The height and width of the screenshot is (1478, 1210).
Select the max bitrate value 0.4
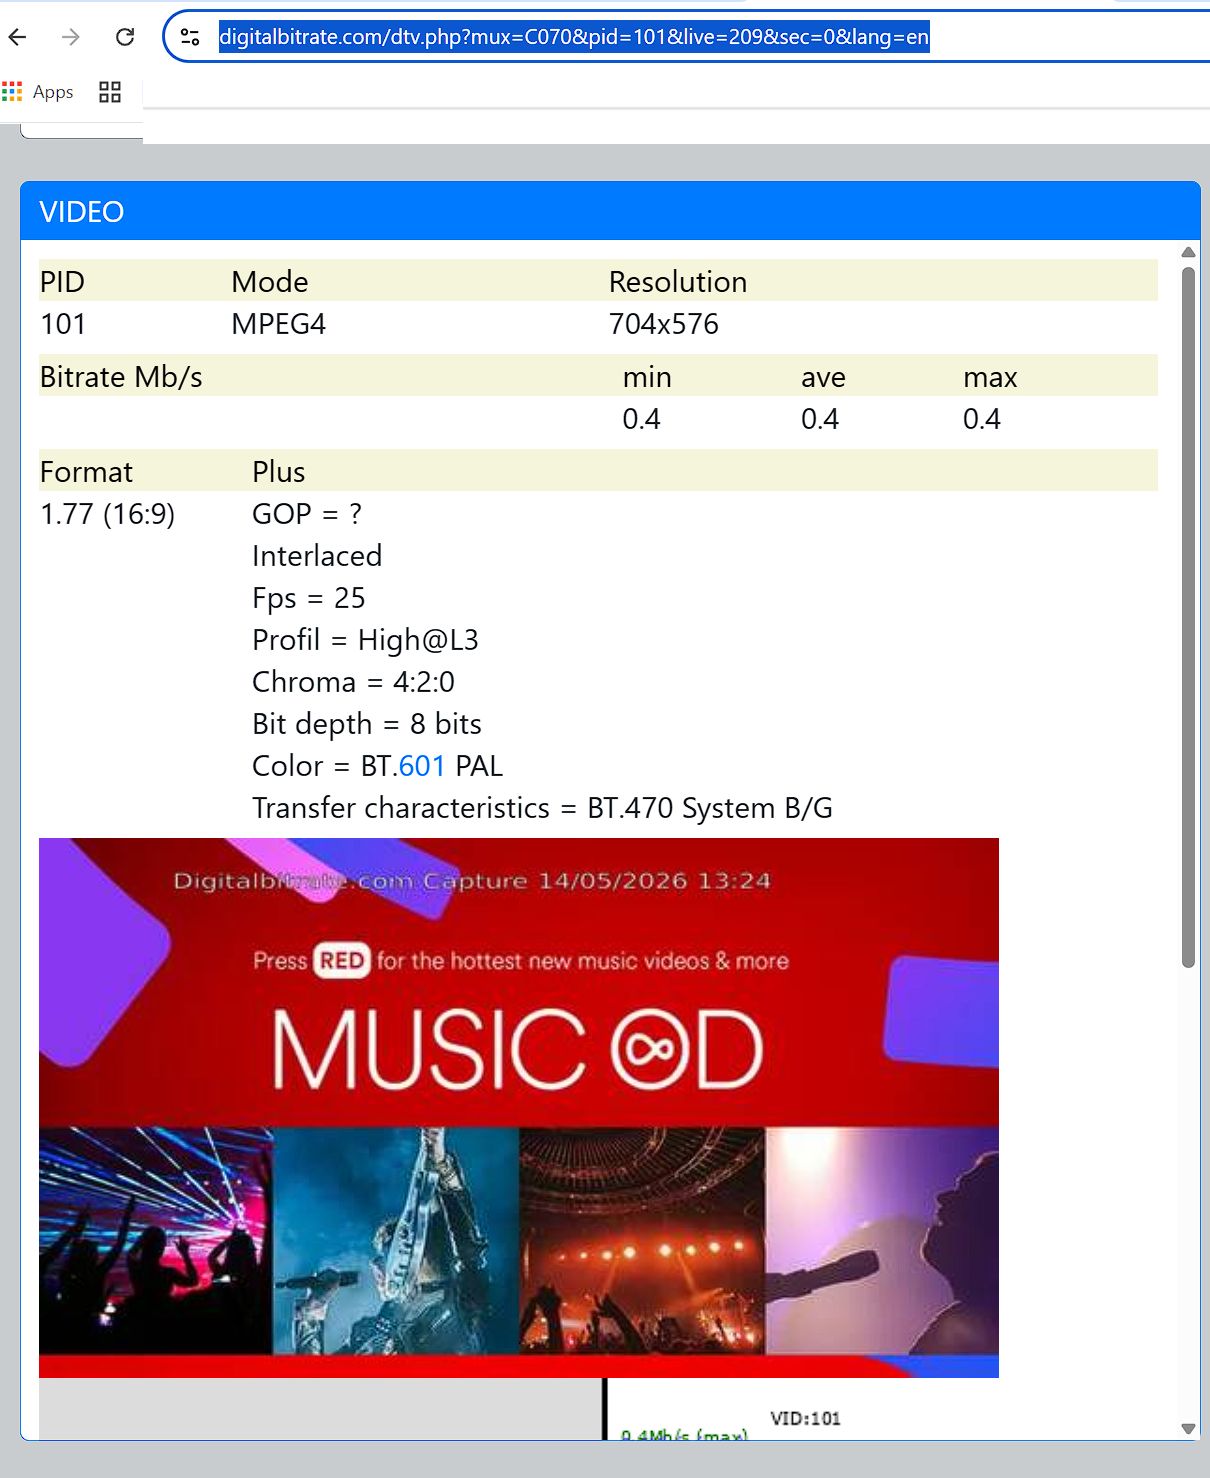coord(982,419)
